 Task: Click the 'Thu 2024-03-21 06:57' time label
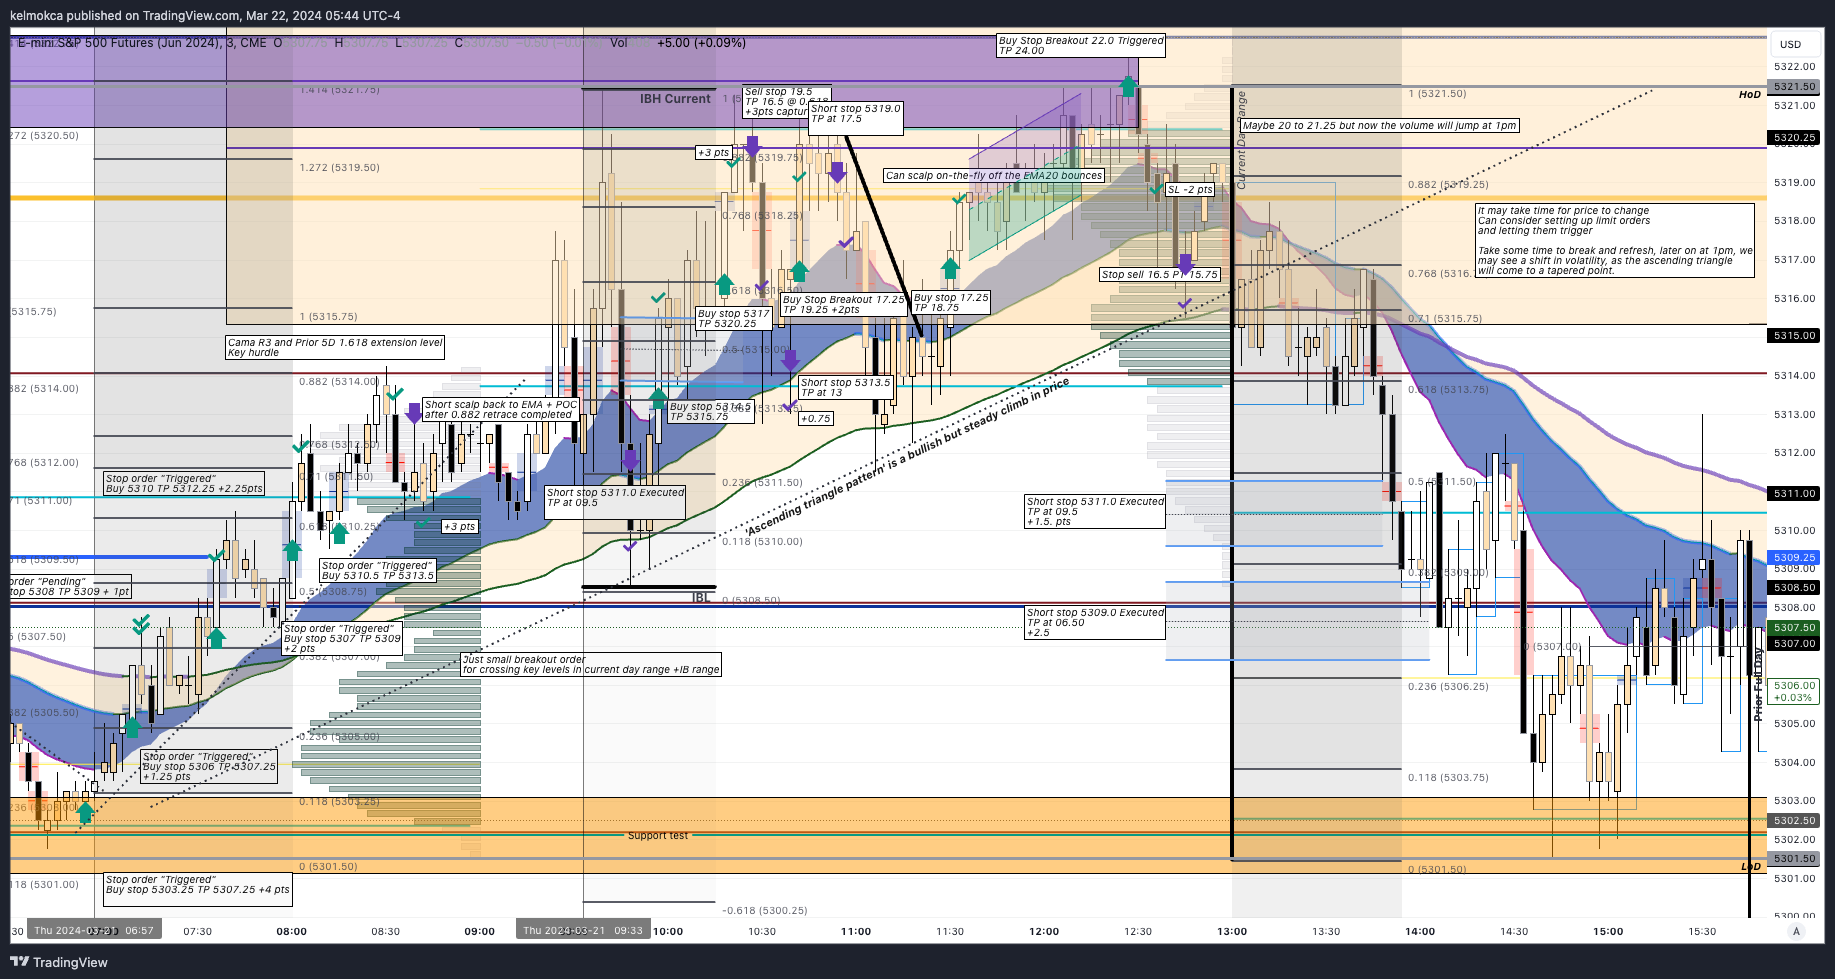(94, 930)
